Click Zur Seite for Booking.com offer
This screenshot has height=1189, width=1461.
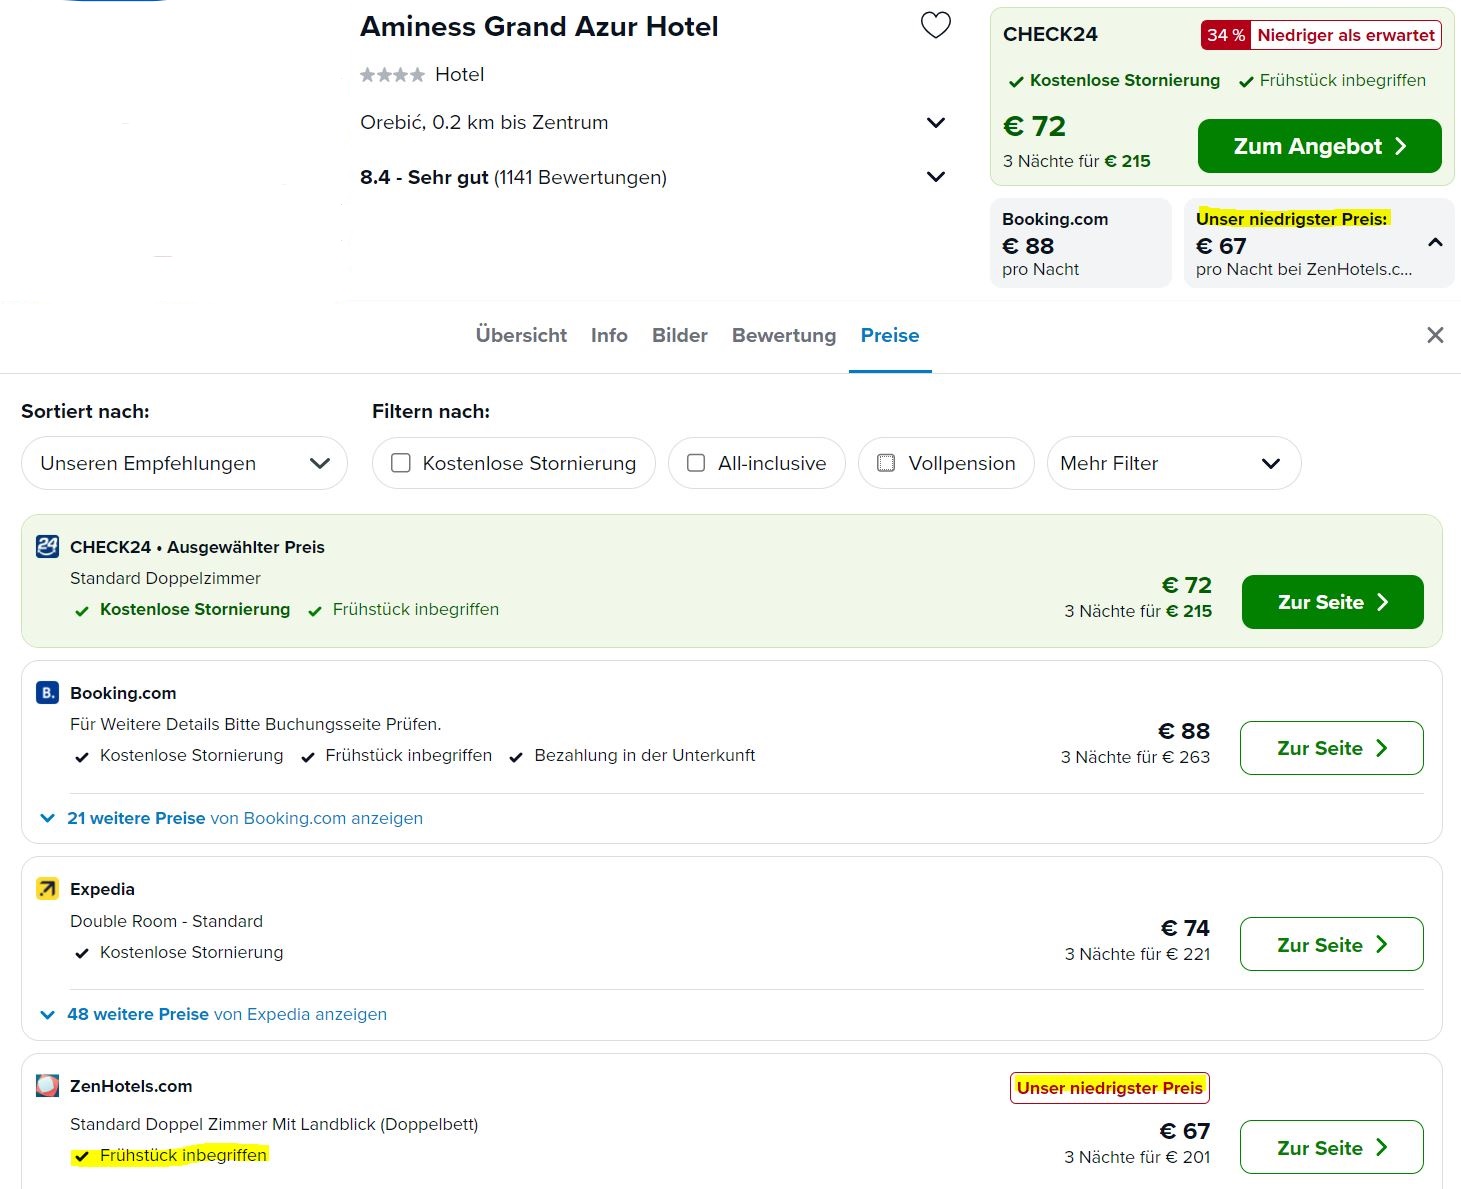1332,748
